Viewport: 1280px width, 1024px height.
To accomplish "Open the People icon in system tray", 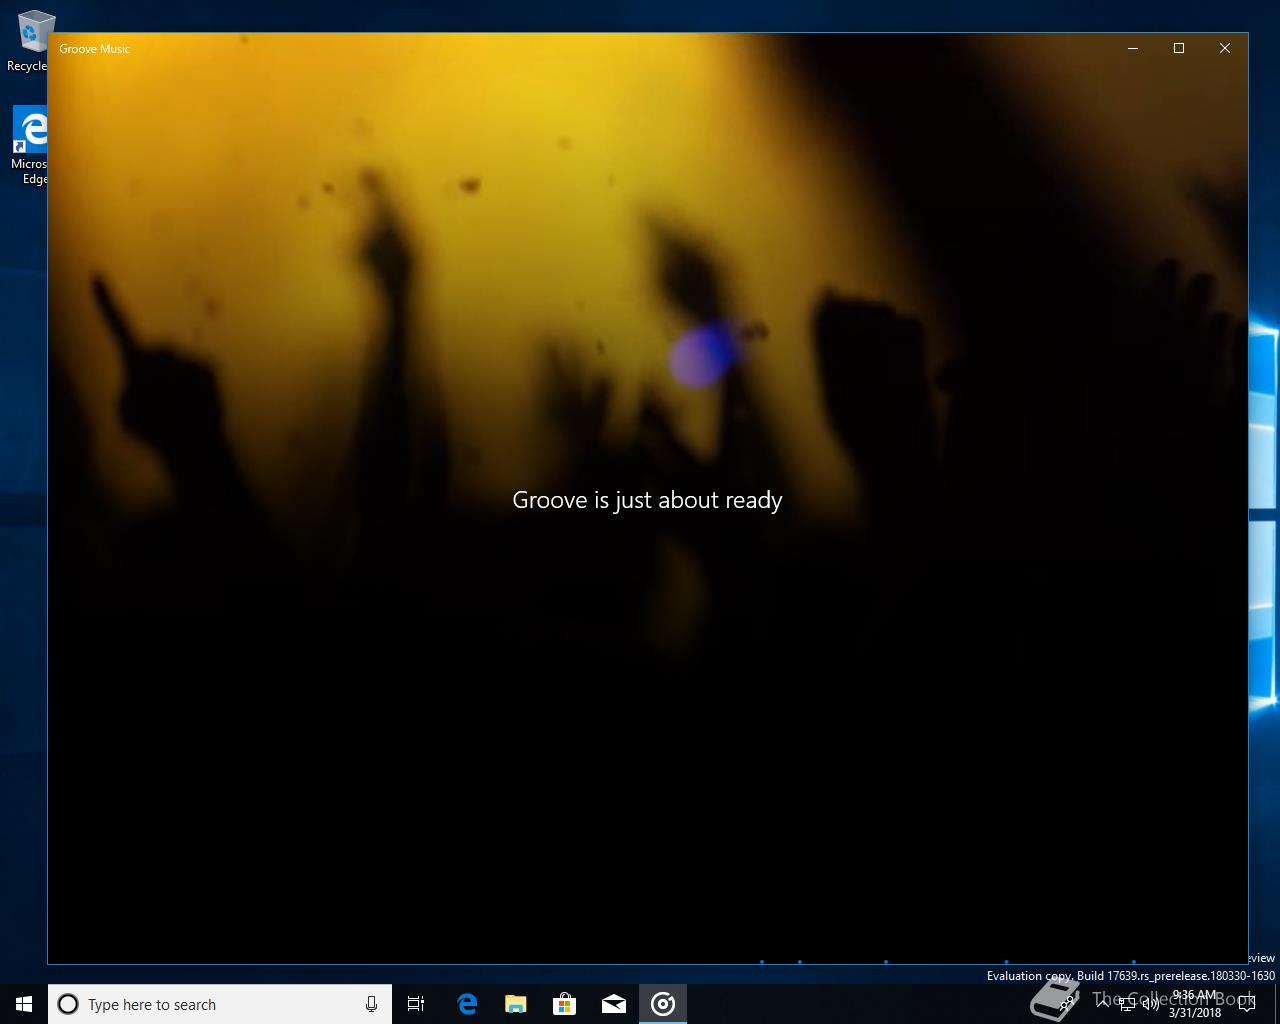I will coord(1067,1004).
